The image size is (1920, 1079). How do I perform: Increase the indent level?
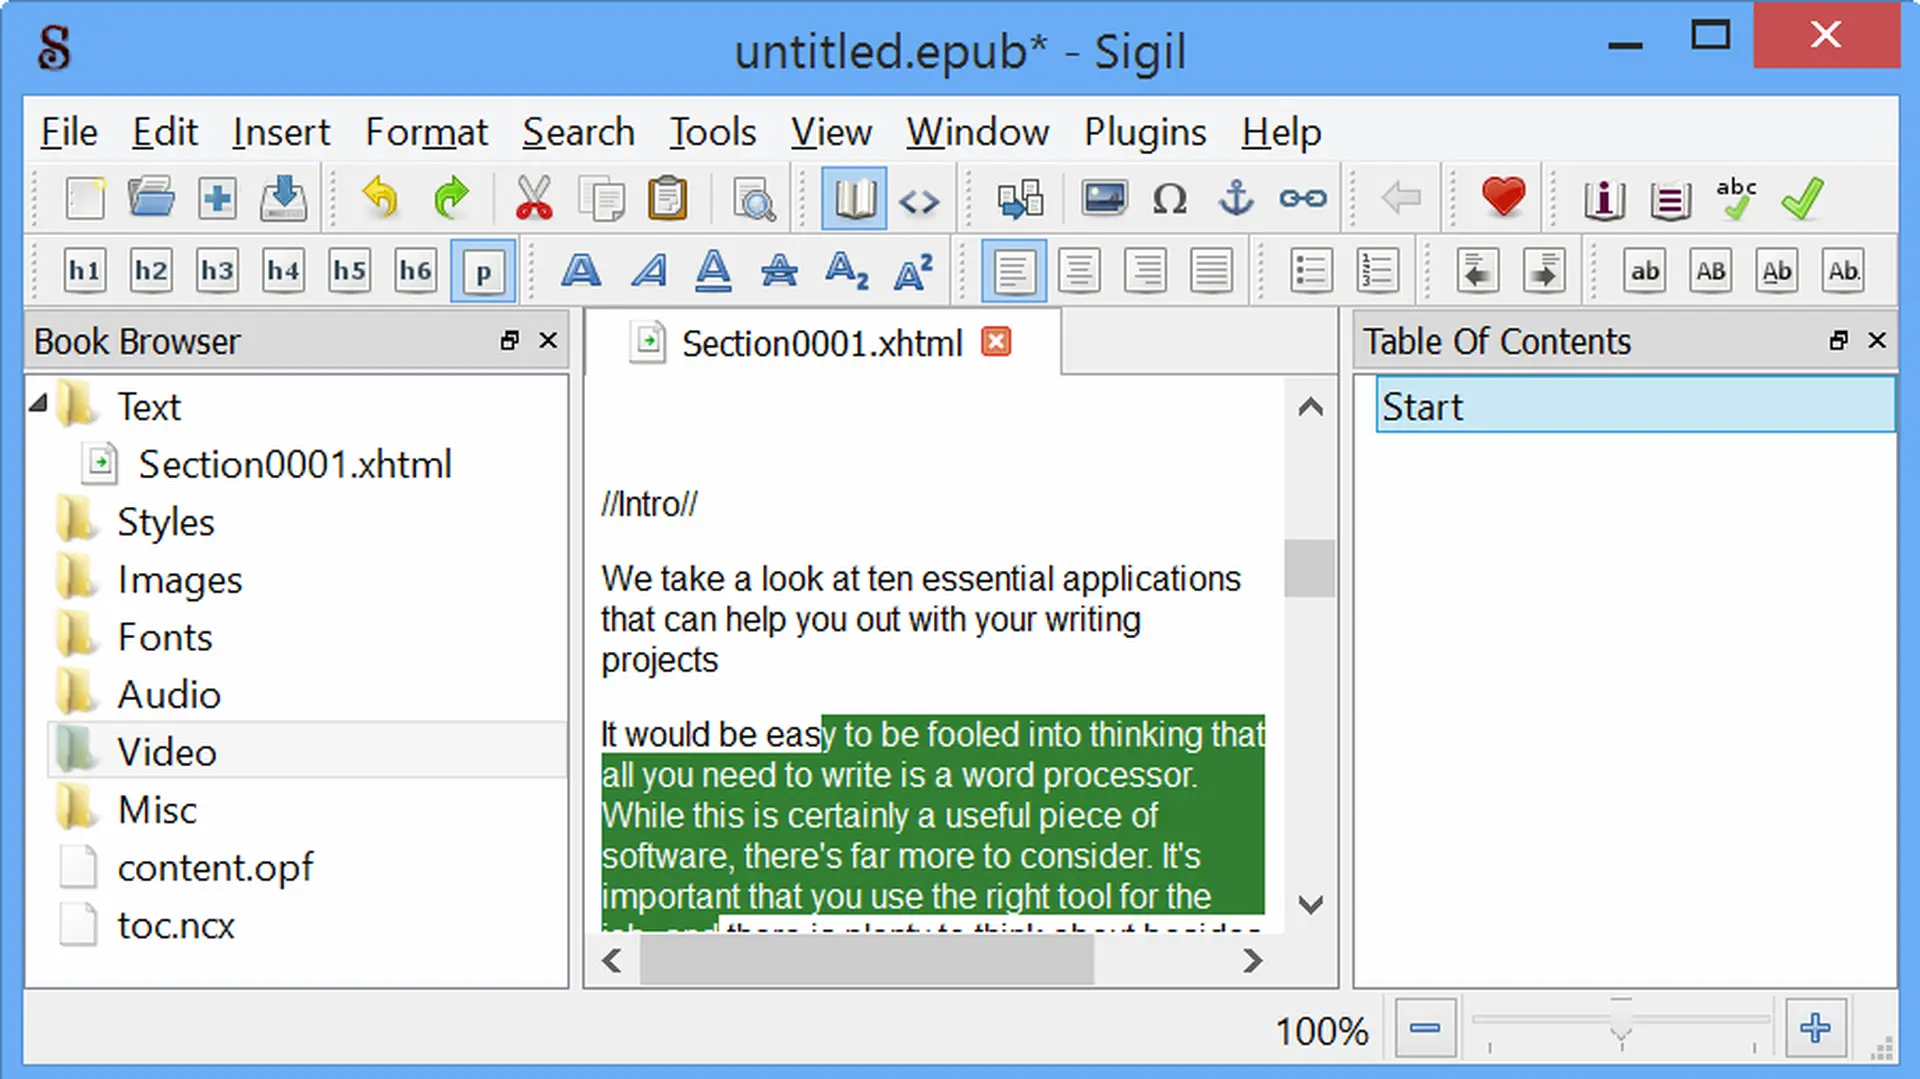tap(1545, 271)
